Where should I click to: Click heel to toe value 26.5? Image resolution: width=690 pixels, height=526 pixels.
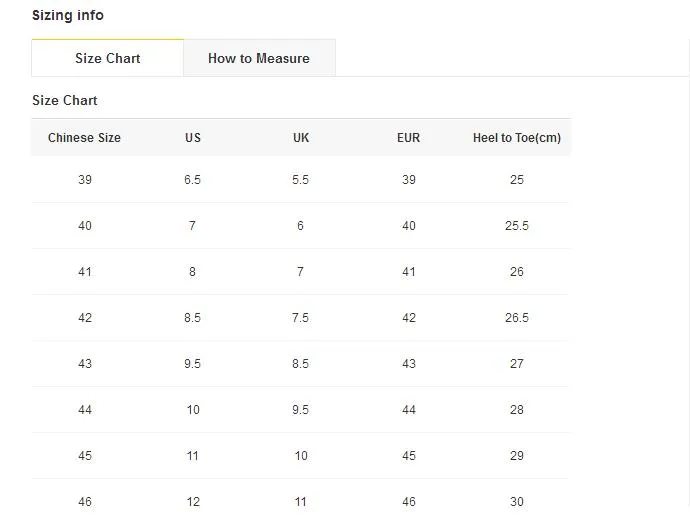tap(517, 318)
